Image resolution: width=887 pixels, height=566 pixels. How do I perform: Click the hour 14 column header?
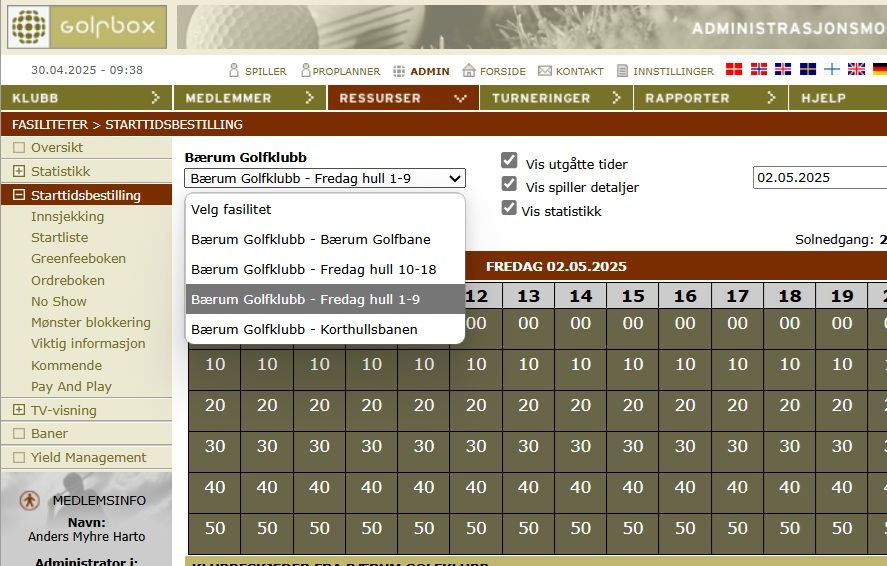pyautogui.click(x=580, y=296)
